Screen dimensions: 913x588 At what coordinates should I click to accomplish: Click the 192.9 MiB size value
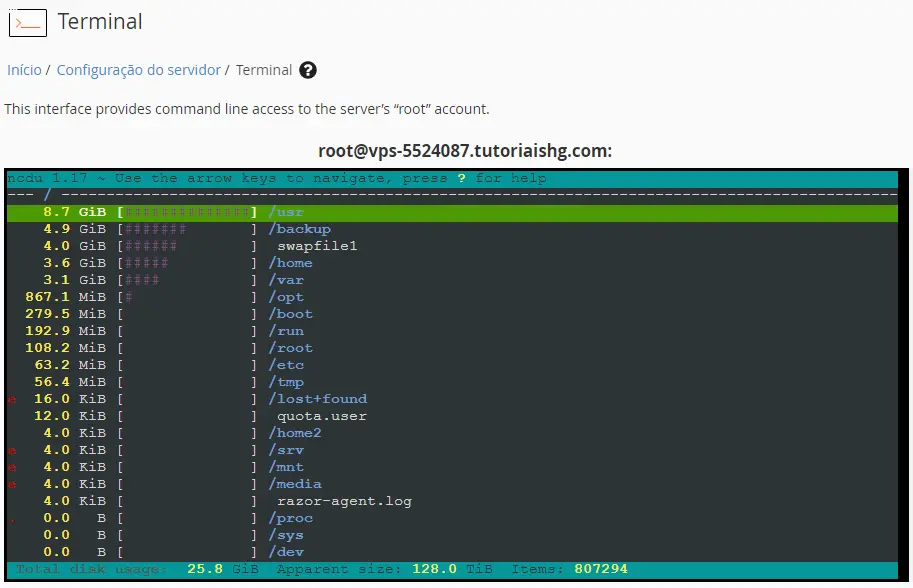point(66,331)
